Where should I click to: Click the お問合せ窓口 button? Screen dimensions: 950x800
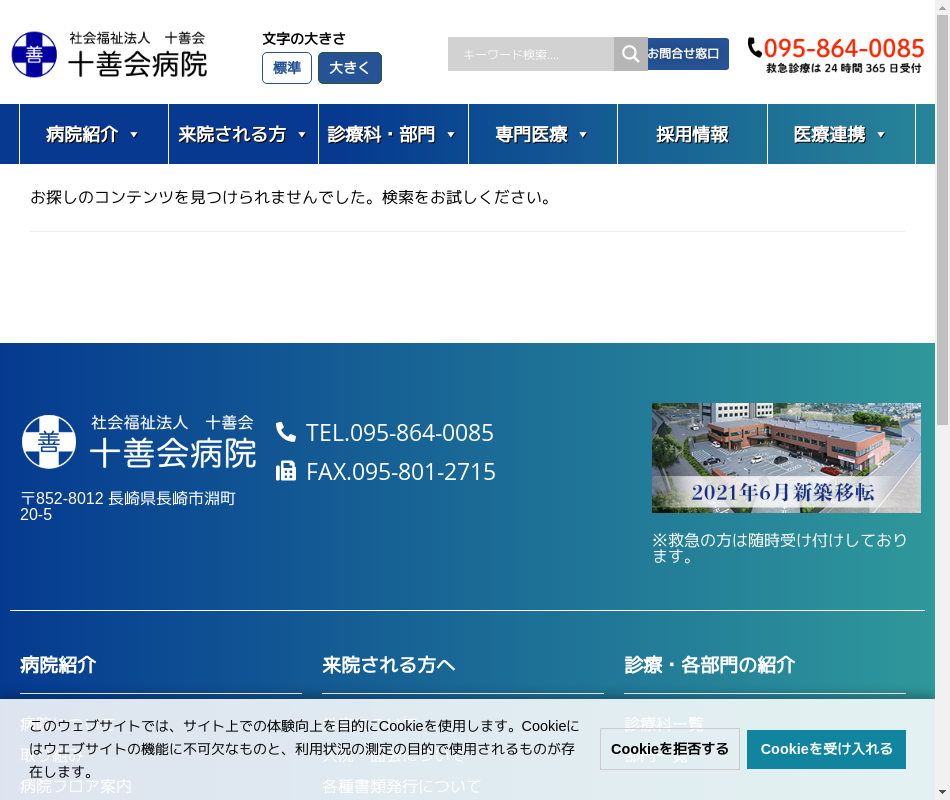click(x=685, y=54)
